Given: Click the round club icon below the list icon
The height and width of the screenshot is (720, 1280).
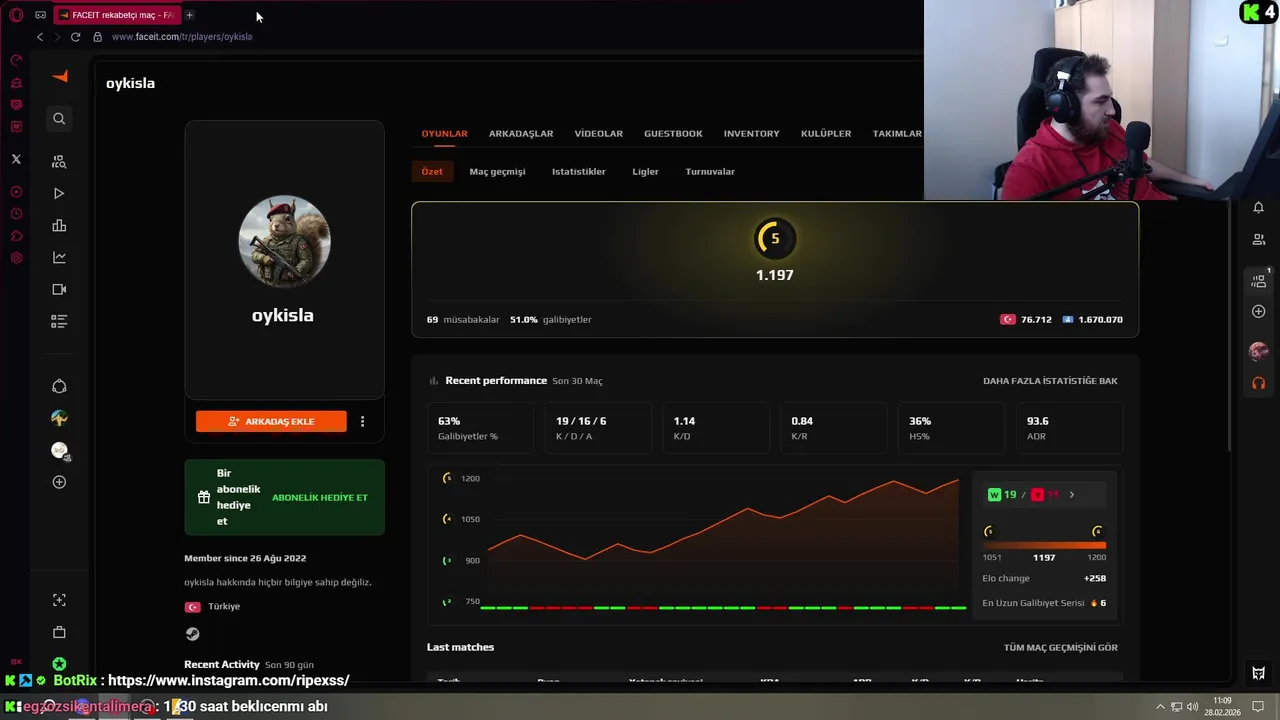Looking at the screenshot, I should click(59, 387).
